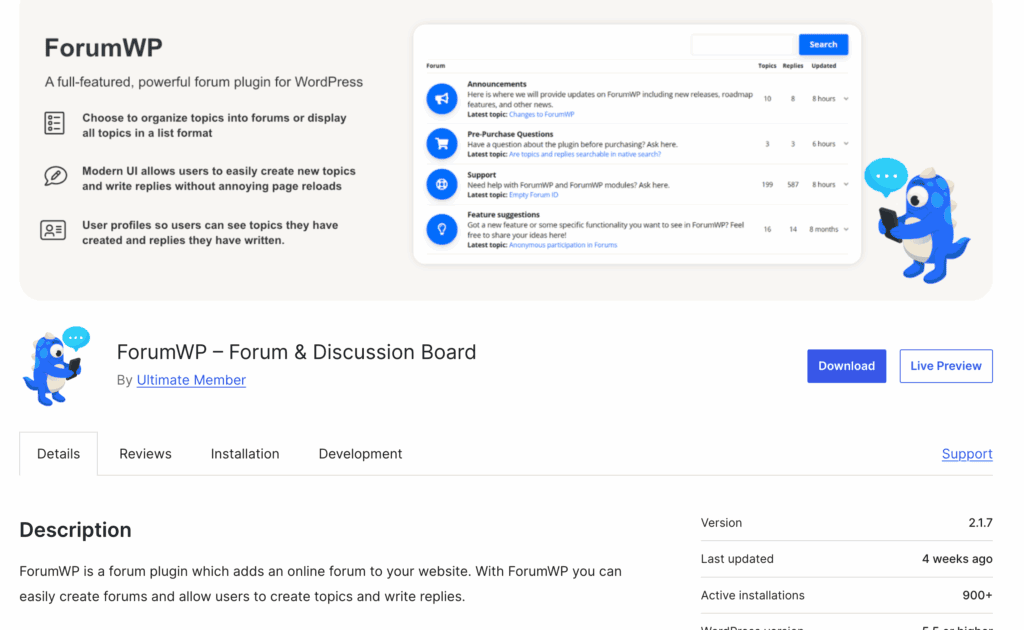Click the Description heading
1024x630 pixels.
click(75, 529)
